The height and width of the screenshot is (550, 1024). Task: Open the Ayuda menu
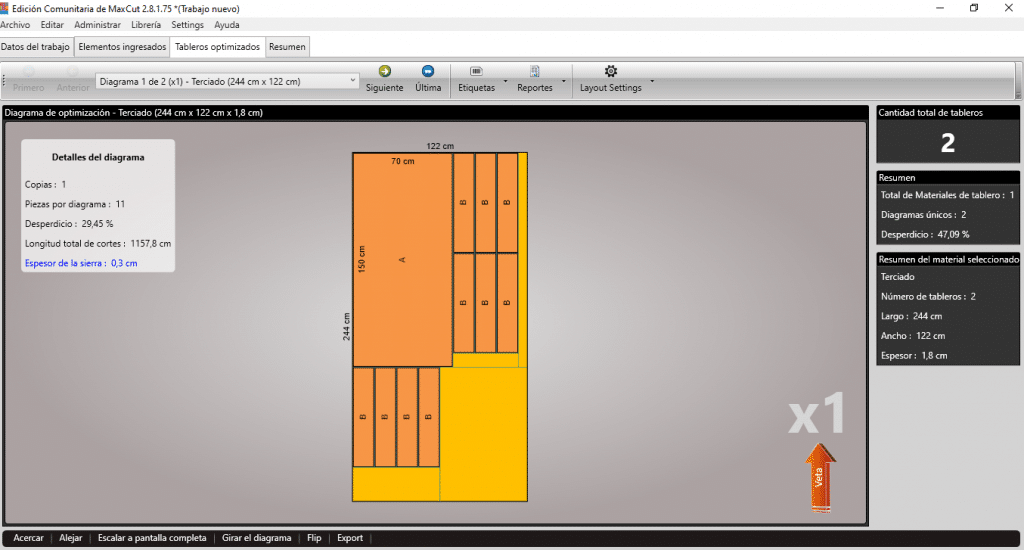(x=227, y=25)
